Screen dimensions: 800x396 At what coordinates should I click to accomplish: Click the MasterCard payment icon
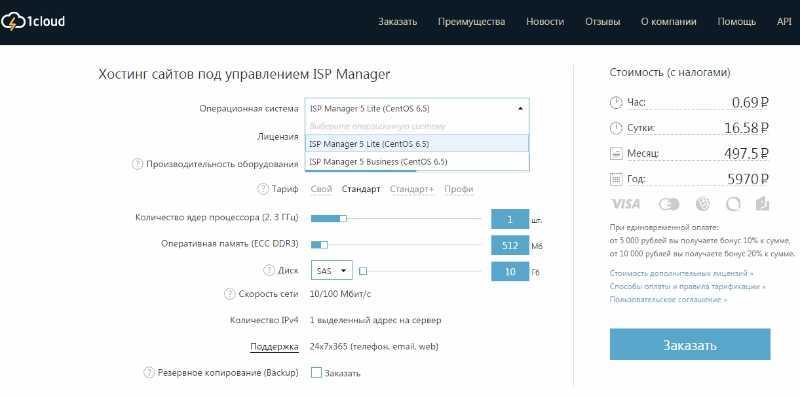669,205
